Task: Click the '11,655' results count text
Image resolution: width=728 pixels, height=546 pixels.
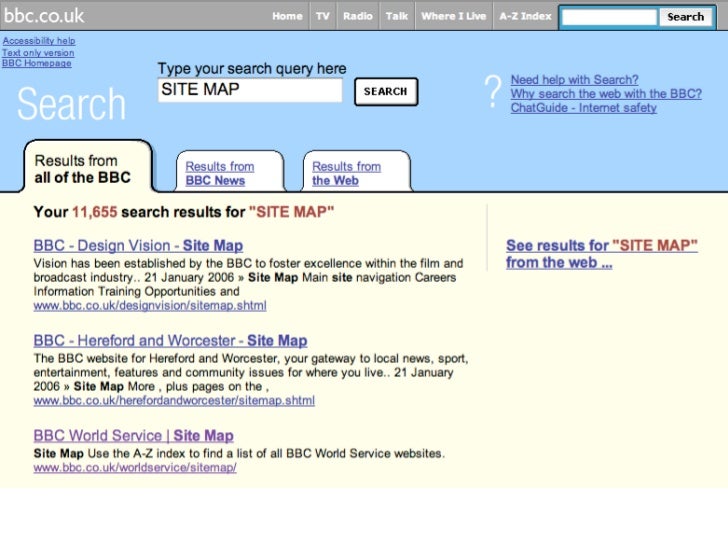Action: point(95,212)
